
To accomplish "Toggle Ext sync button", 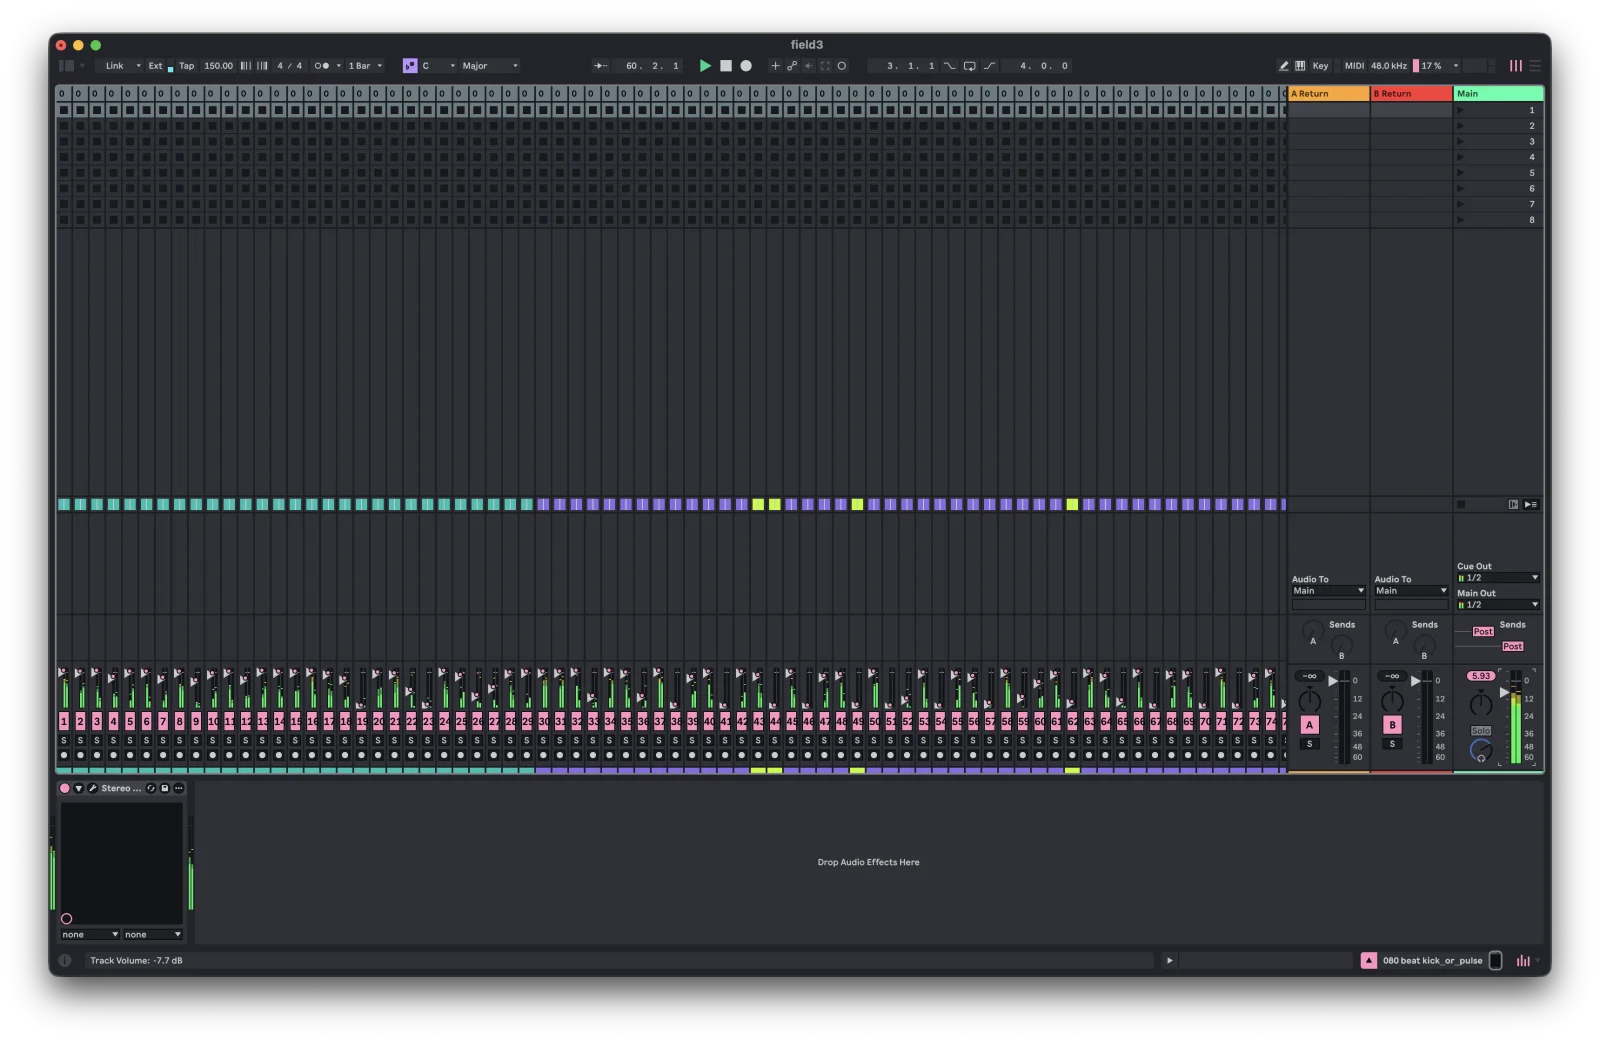I will tap(155, 66).
